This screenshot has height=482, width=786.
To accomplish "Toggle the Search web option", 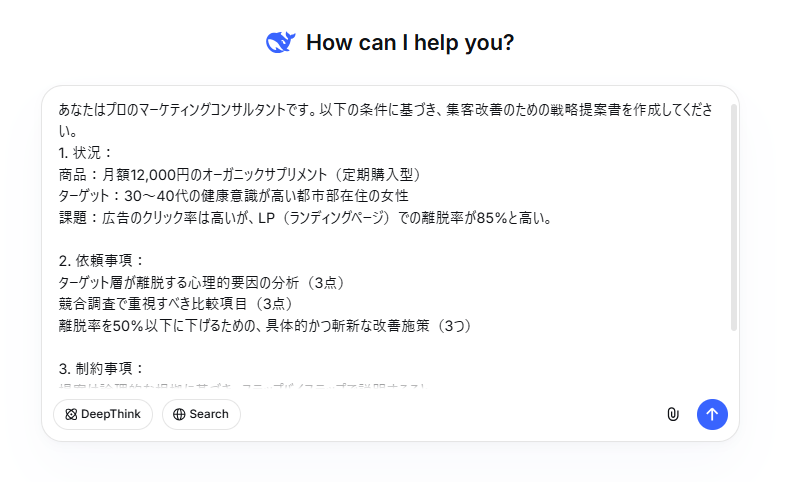I will pyautogui.click(x=201, y=414).
